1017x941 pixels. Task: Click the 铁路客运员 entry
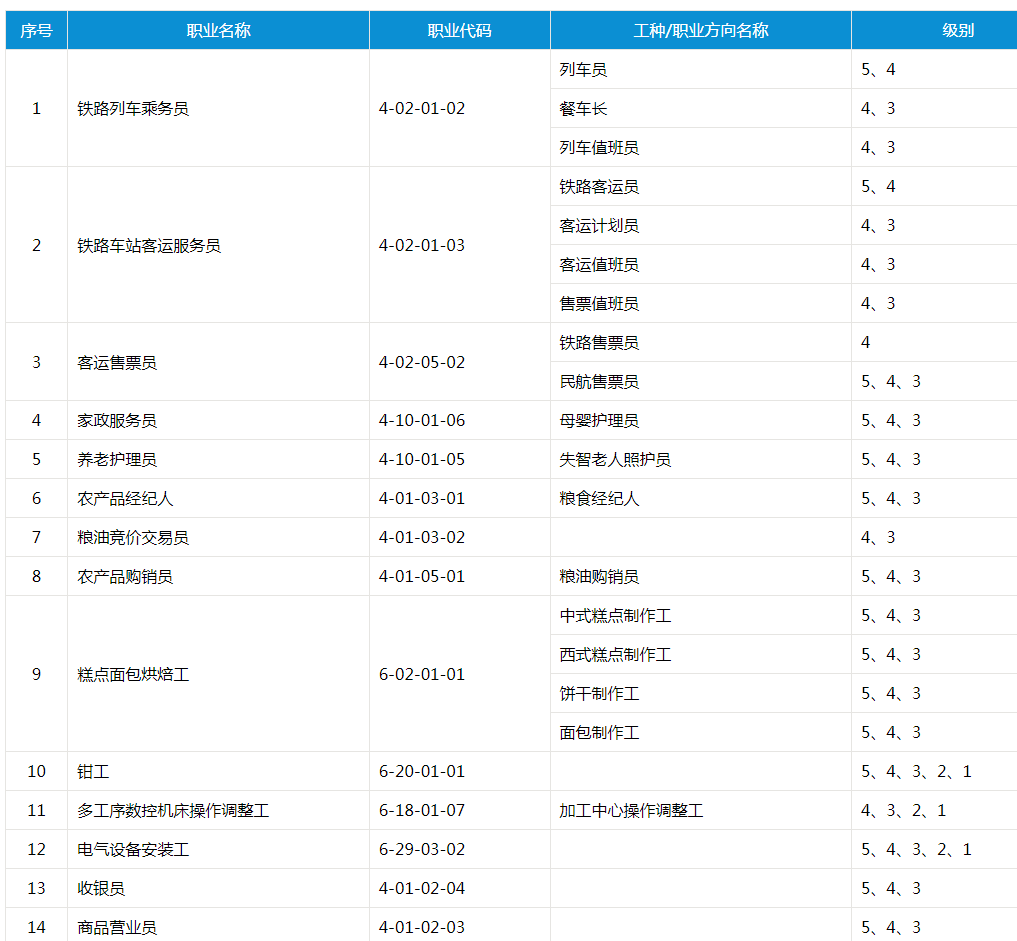tap(599, 187)
